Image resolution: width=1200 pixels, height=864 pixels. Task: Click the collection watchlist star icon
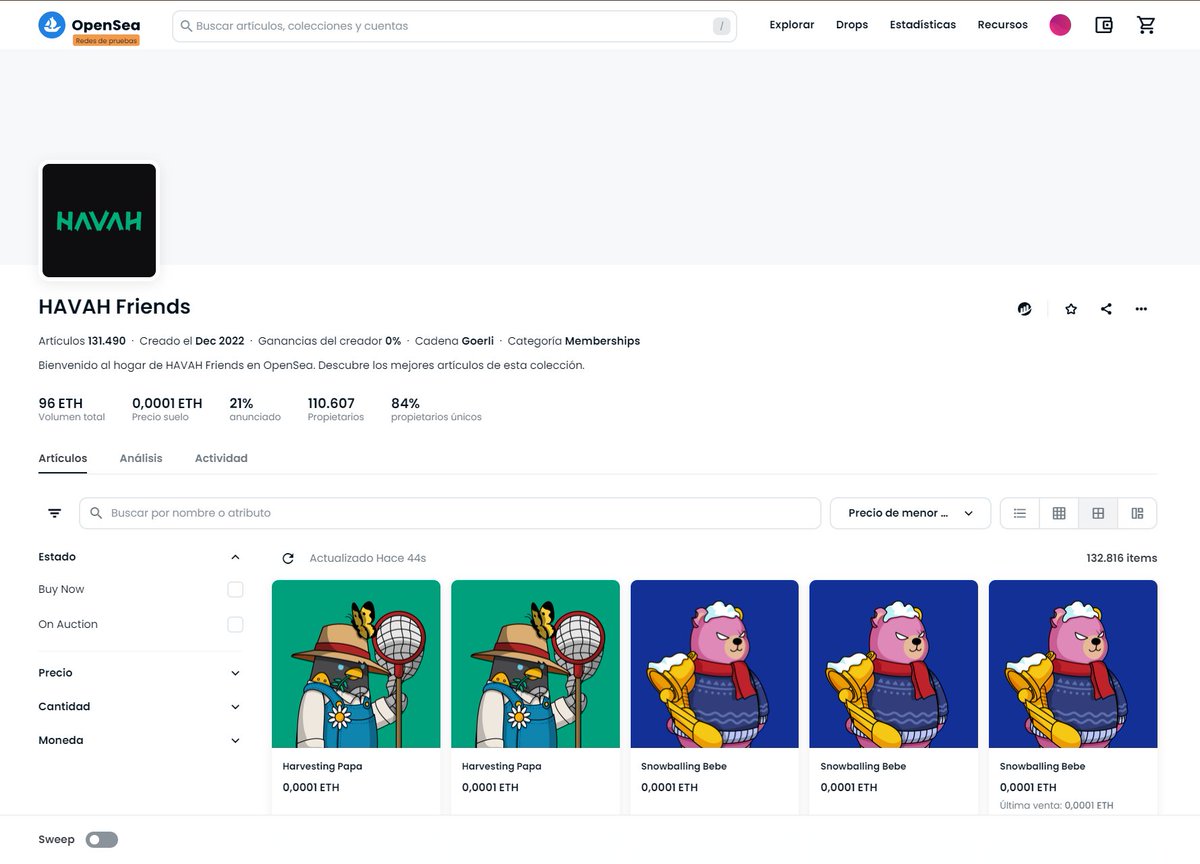tap(1071, 309)
